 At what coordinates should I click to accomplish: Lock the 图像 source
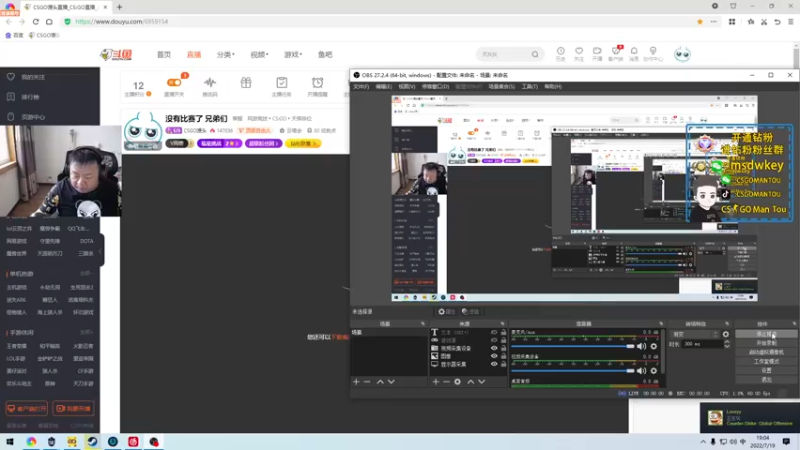504,356
